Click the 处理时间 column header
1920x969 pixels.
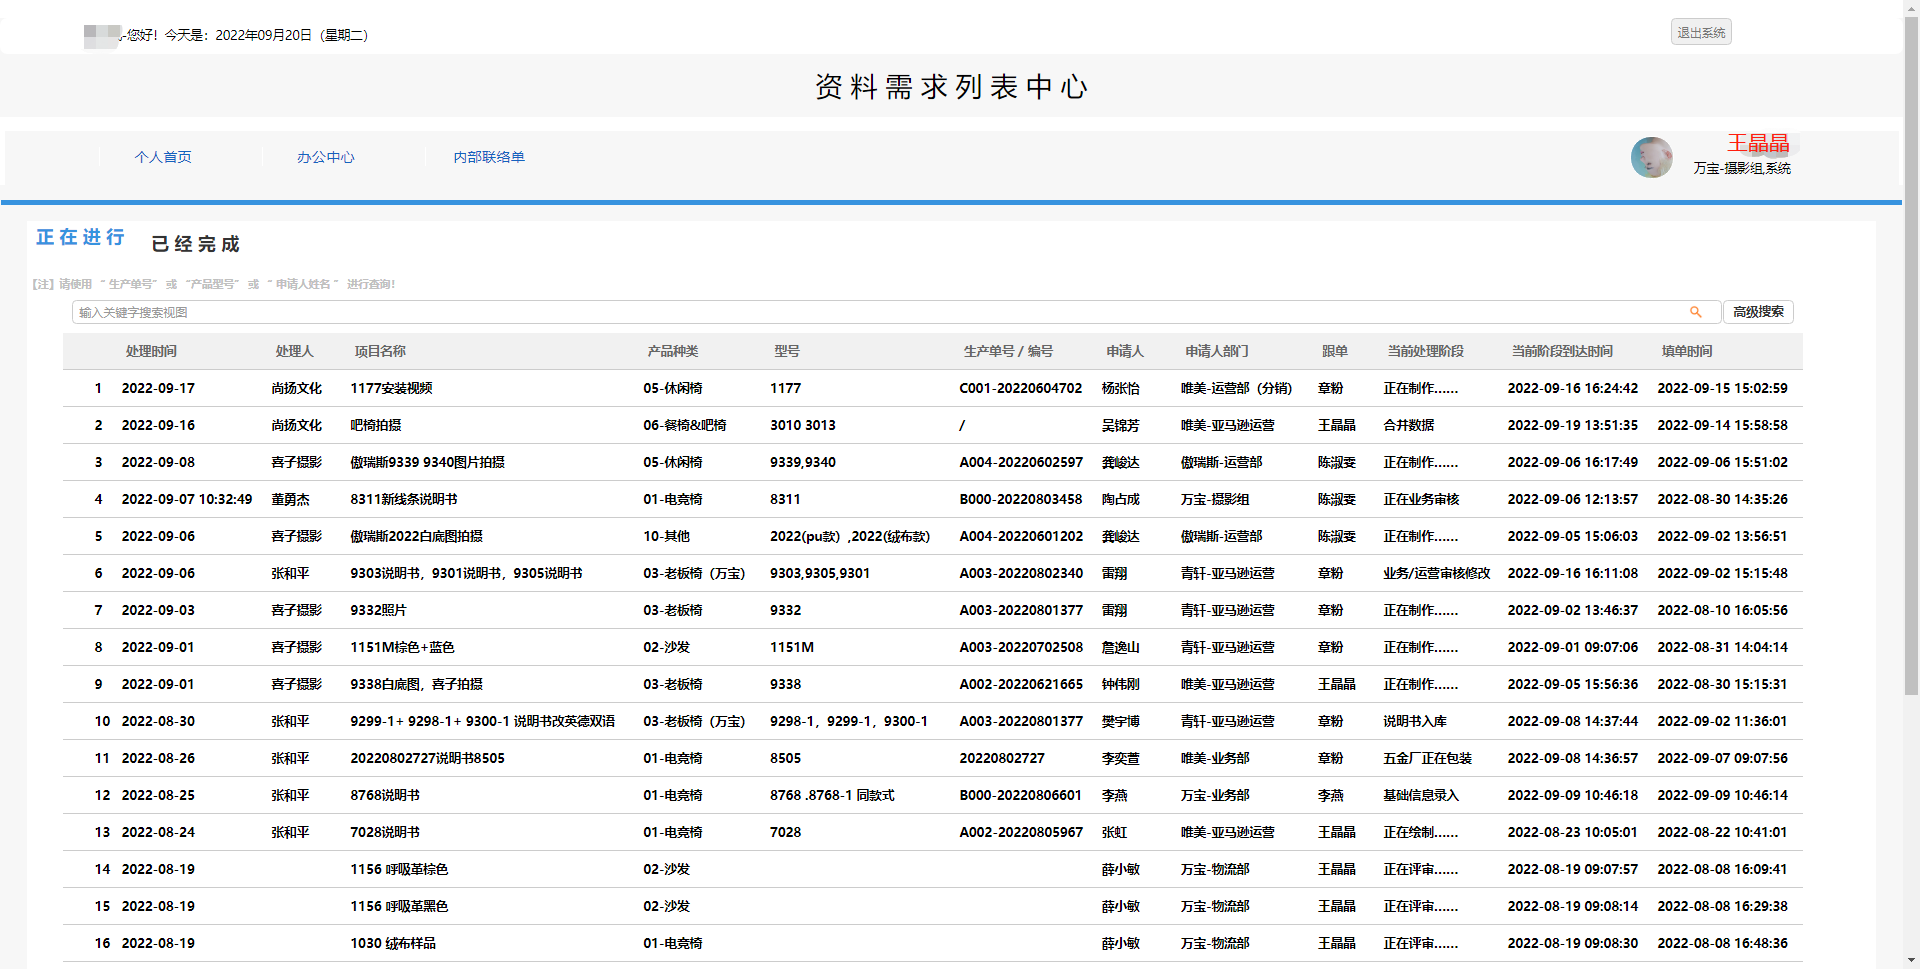[x=151, y=351]
